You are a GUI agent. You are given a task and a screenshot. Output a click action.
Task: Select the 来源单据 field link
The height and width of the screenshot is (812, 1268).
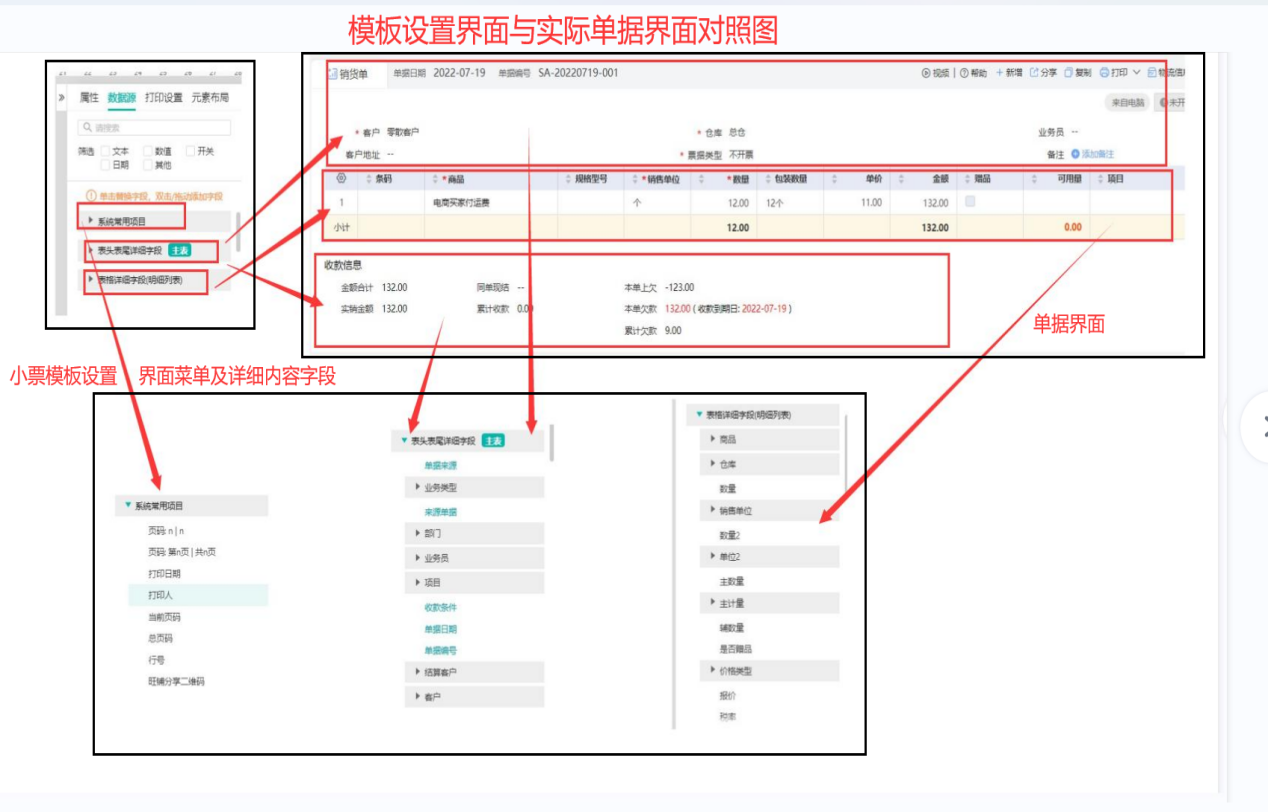[x=440, y=512]
